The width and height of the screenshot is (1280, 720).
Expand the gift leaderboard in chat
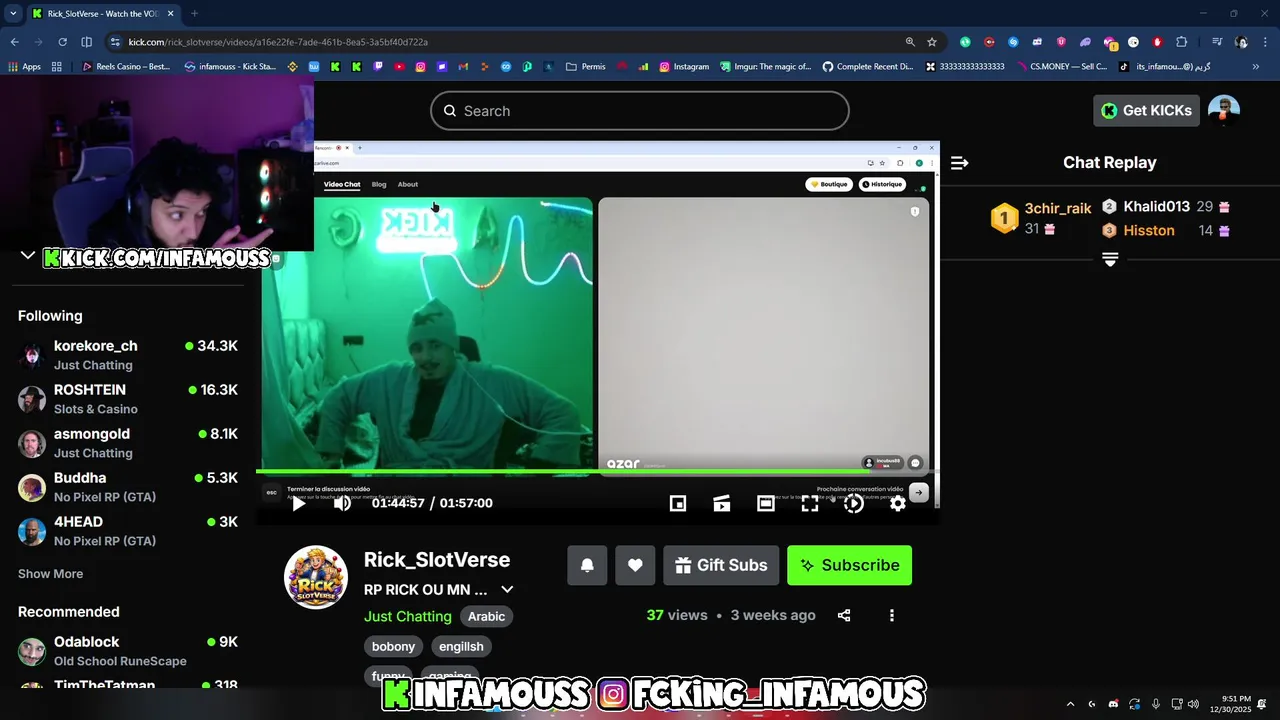[x=1110, y=259]
